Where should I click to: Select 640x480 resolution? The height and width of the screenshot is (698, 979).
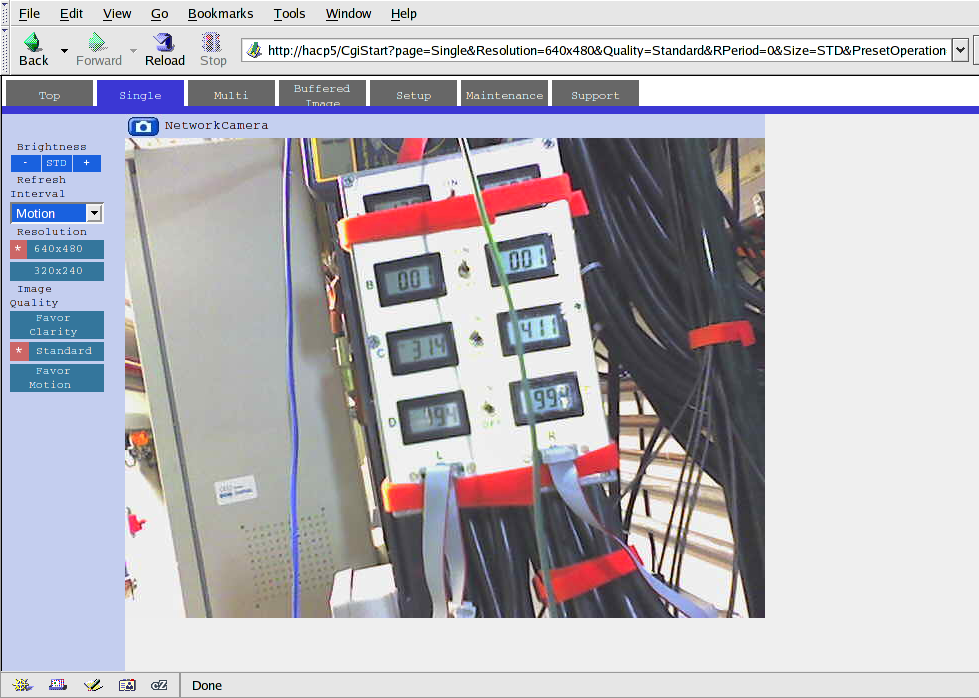point(57,249)
